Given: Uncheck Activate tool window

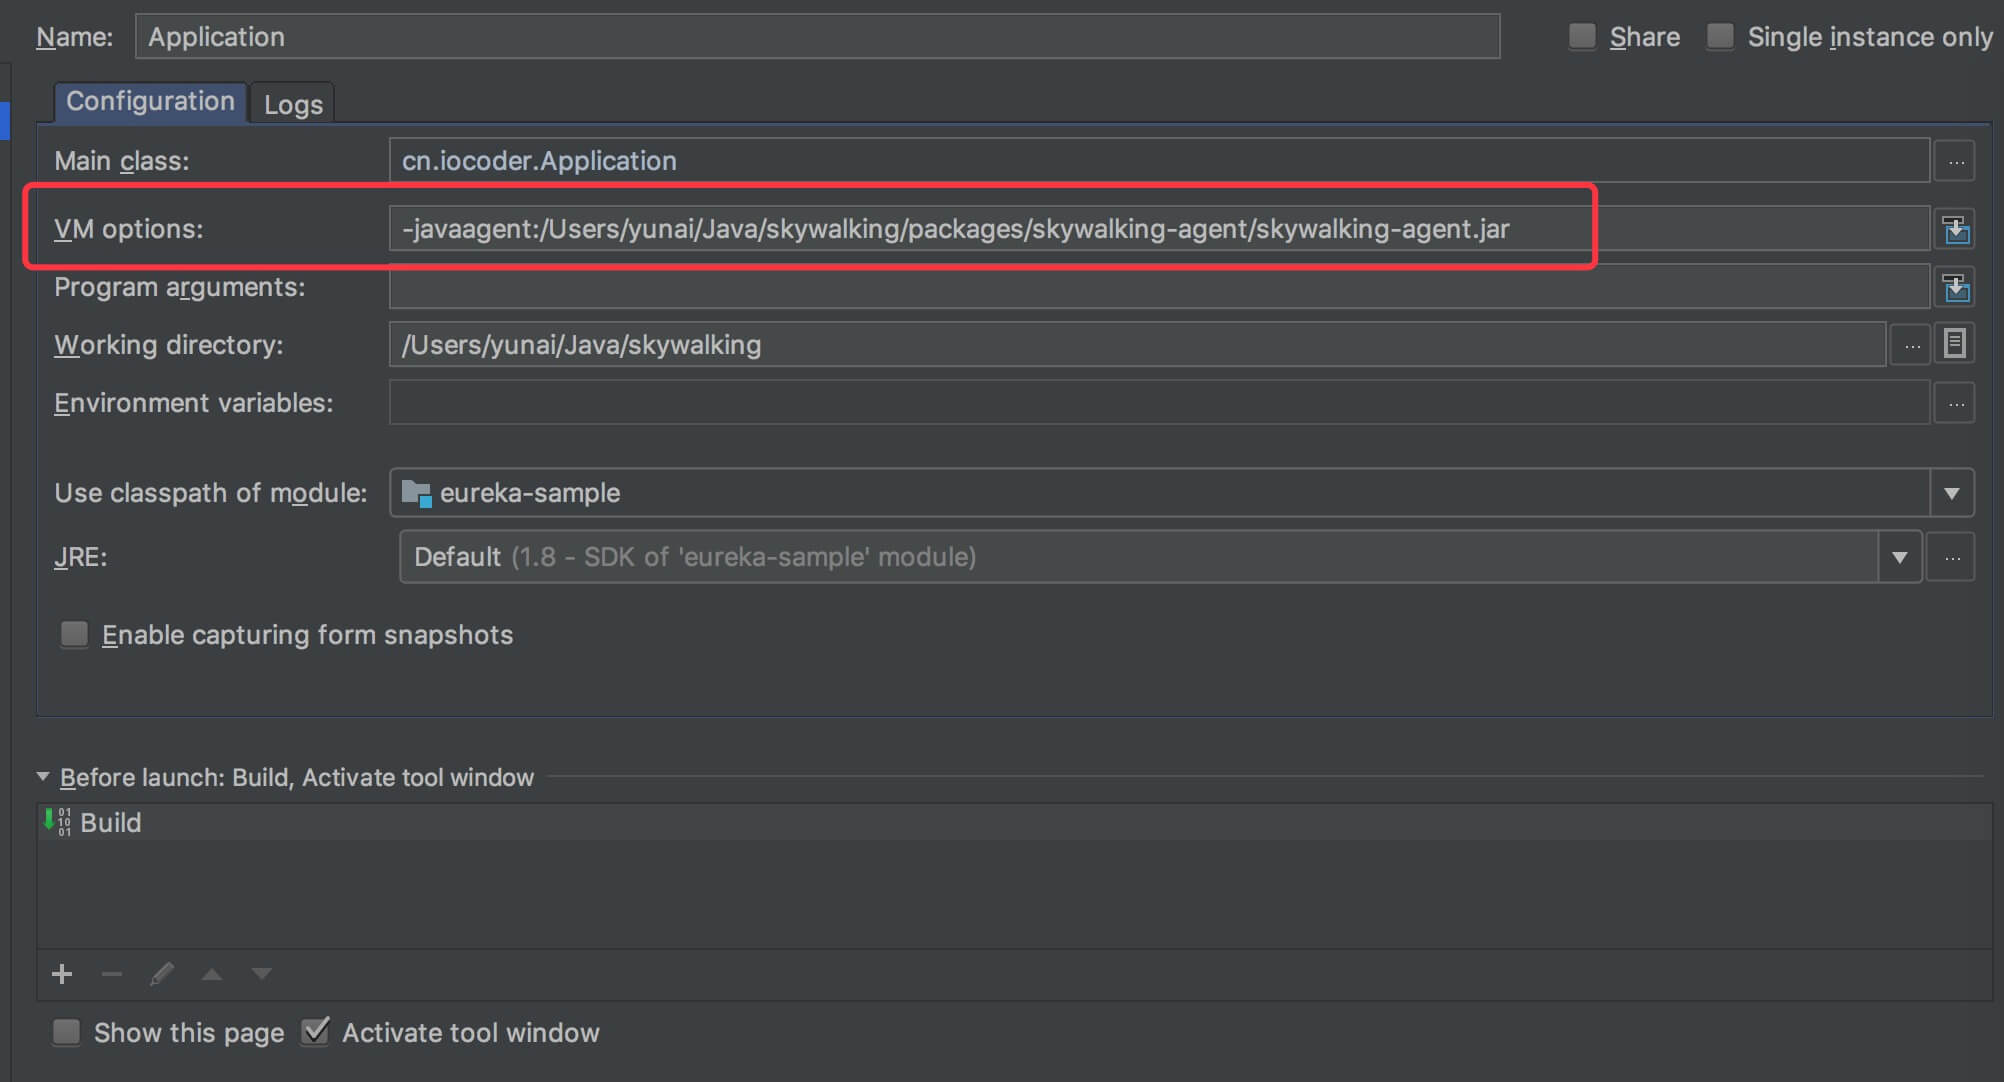Looking at the screenshot, I should (x=316, y=1031).
